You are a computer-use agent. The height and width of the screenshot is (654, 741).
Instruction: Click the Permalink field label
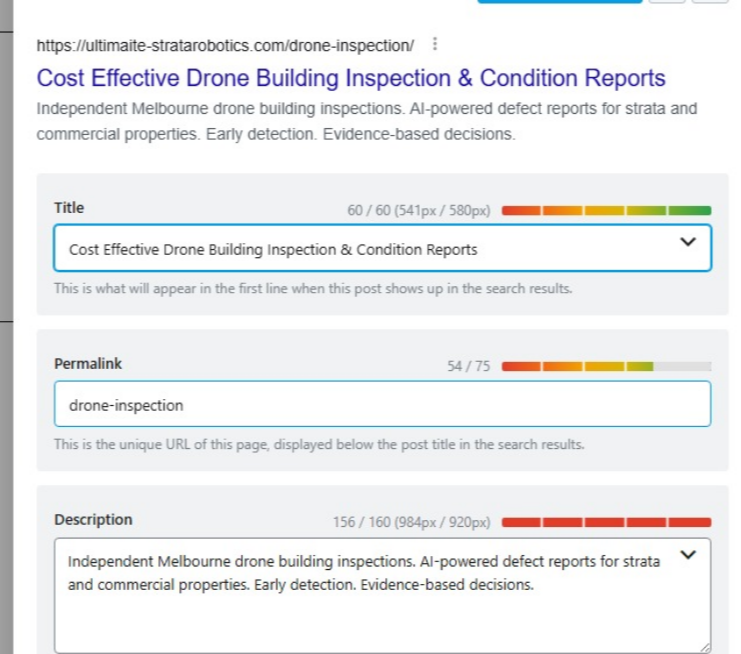pyautogui.click(x=88, y=364)
